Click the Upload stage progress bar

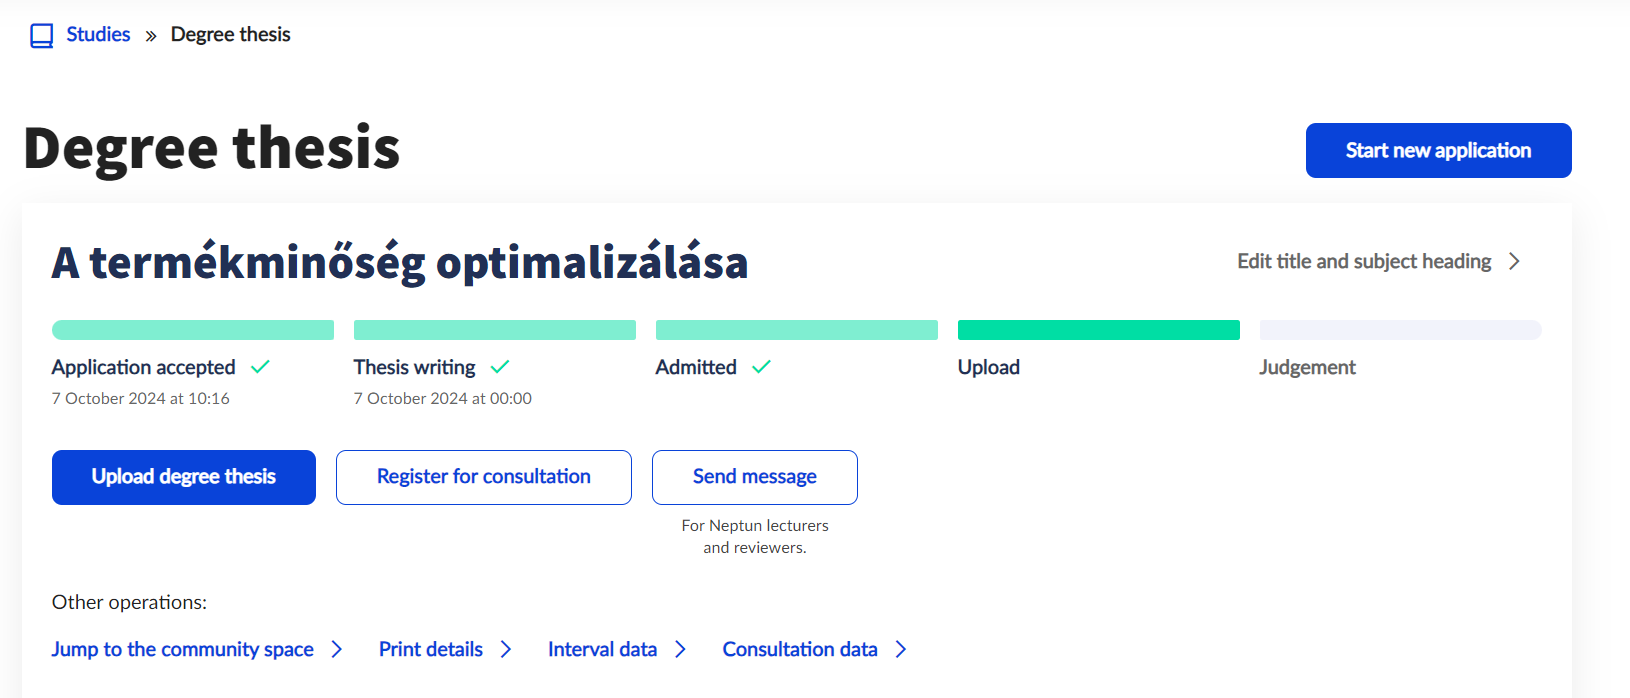(1099, 330)
